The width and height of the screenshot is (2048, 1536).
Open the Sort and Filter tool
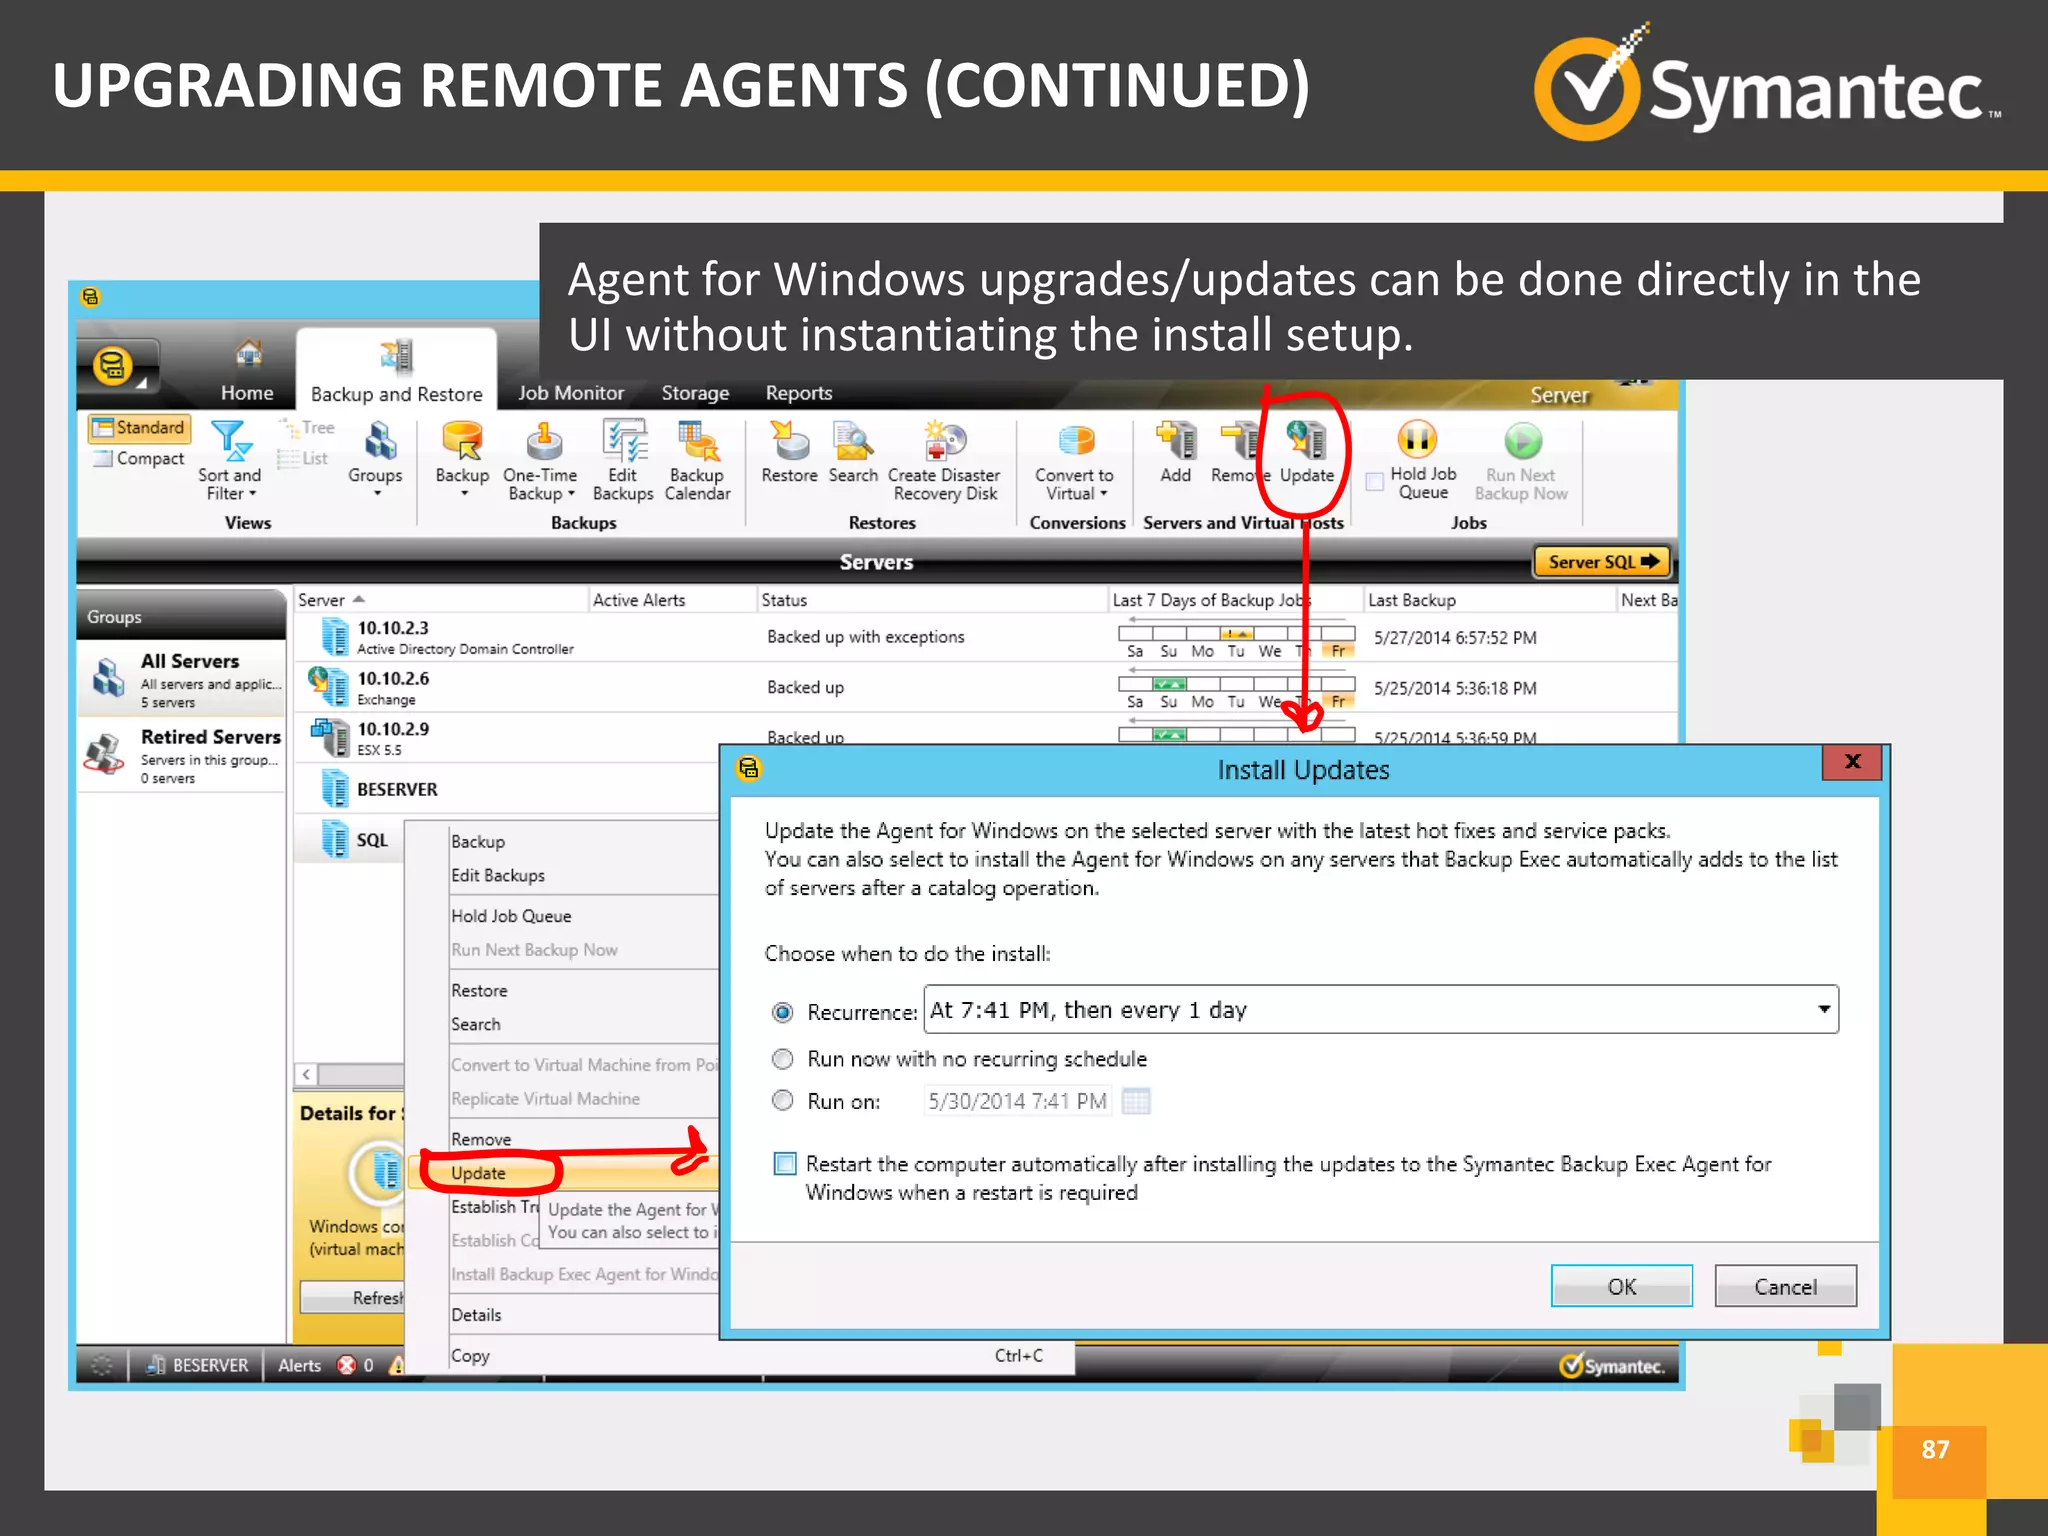pyautogui.click(x=229, y=460)
